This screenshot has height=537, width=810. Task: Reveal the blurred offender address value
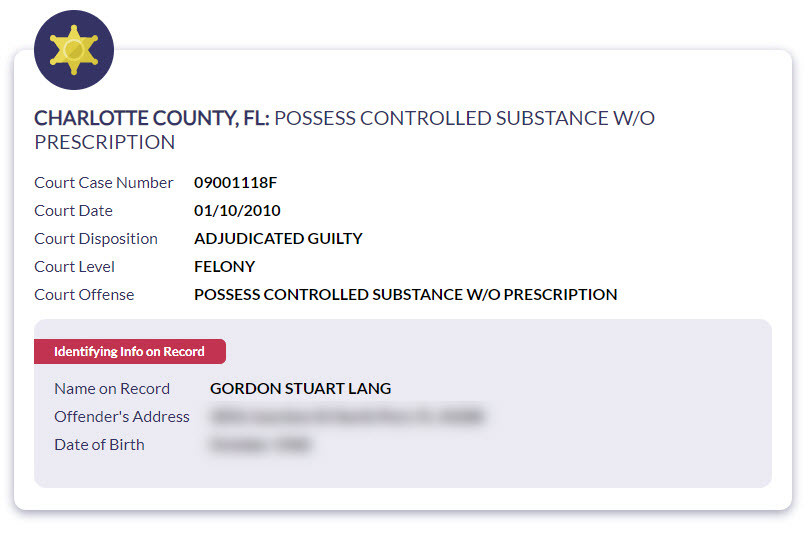point(346,417)
